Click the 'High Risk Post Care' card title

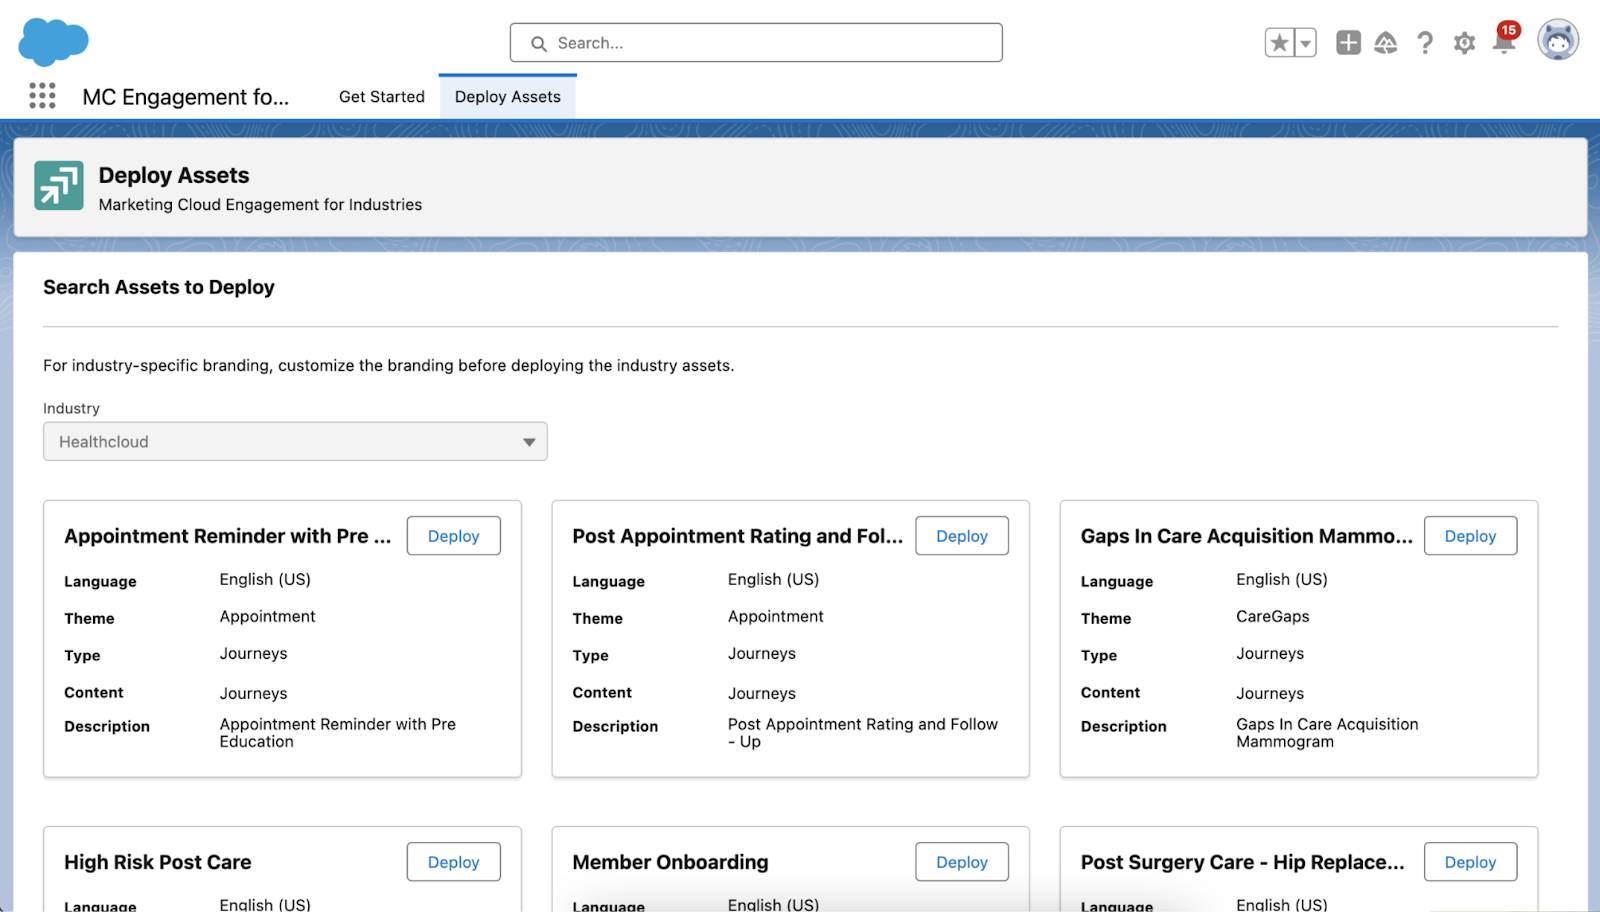coord(158,862)
